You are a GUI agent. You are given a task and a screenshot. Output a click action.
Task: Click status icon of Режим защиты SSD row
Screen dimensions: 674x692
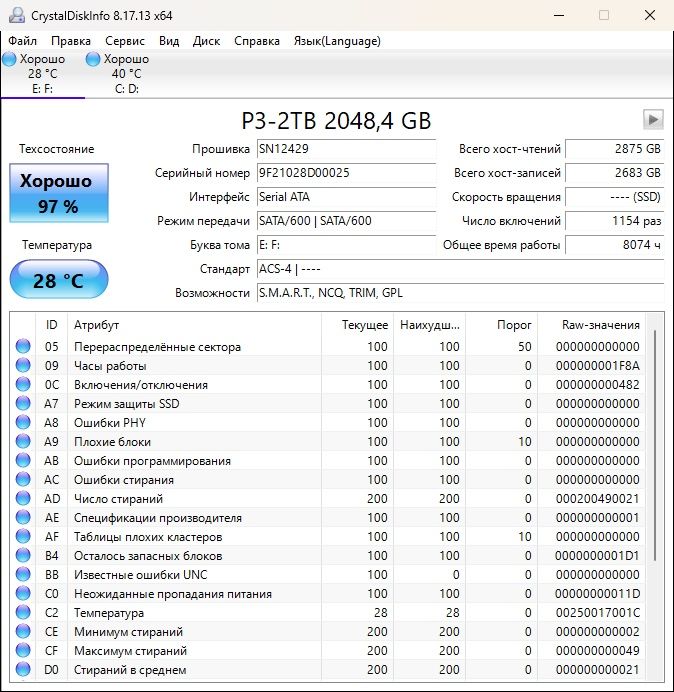pos(23,403)
